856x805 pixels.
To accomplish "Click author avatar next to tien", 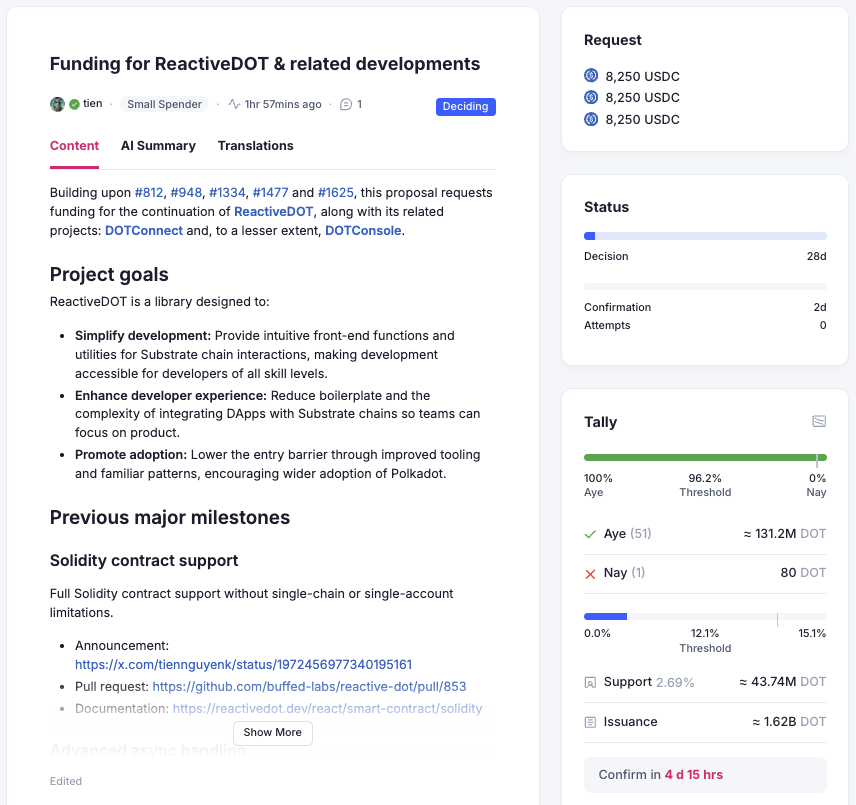I will click(57, 104).
